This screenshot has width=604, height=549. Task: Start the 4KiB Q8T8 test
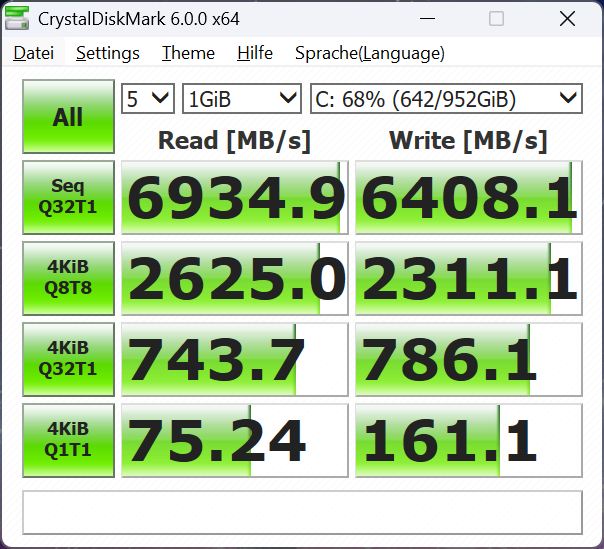[69, 278]
